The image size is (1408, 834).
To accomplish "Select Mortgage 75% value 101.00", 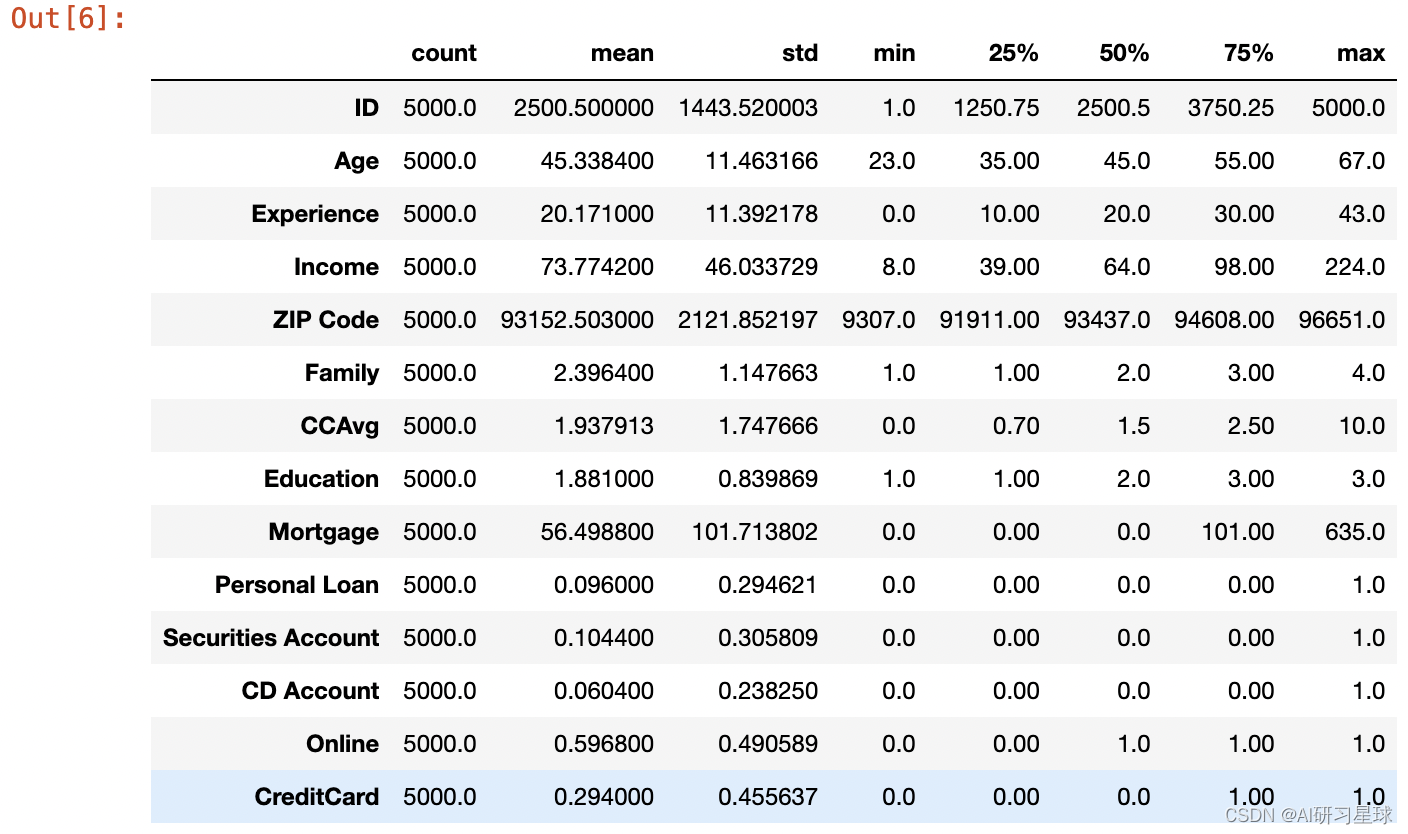I will click(1238, 532).
